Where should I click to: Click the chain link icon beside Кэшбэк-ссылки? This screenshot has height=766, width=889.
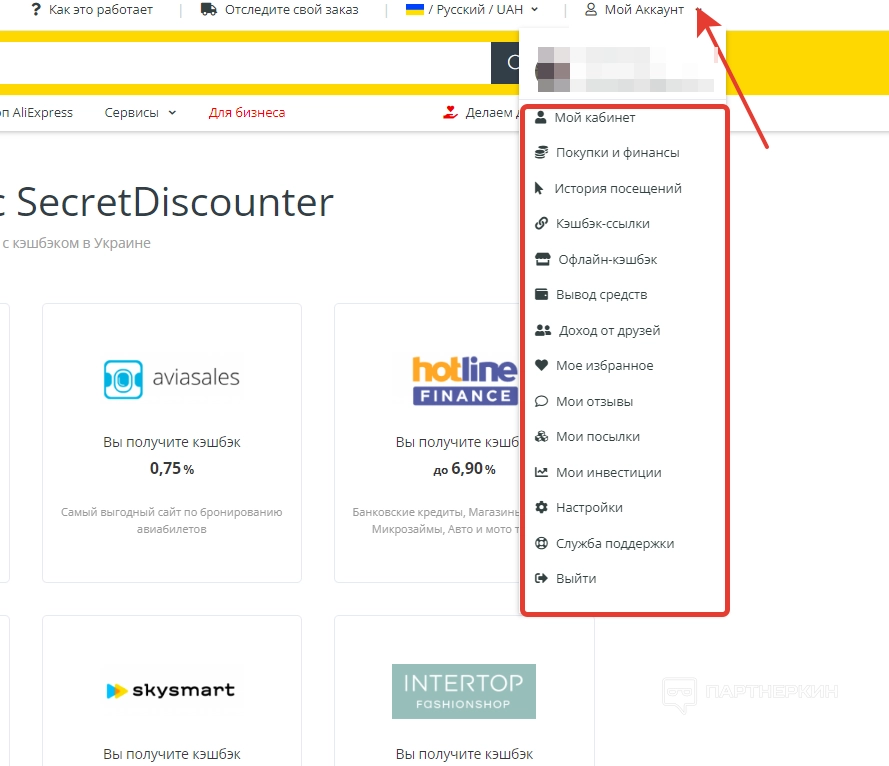(541, 223)
